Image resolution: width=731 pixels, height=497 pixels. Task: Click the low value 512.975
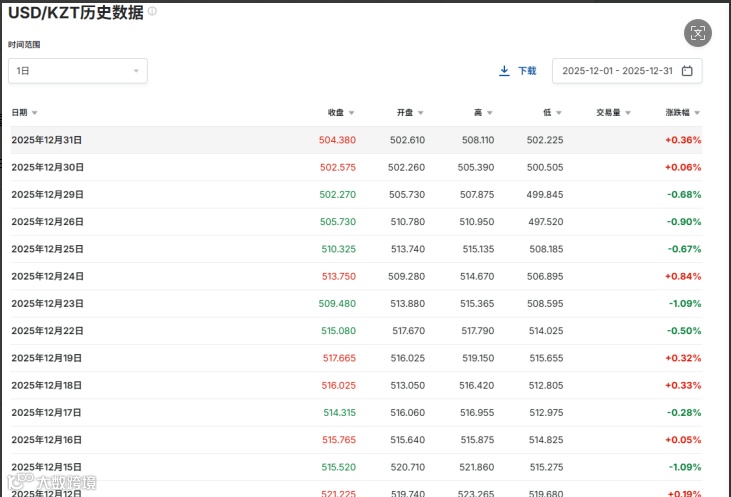[x=546, y=413]
